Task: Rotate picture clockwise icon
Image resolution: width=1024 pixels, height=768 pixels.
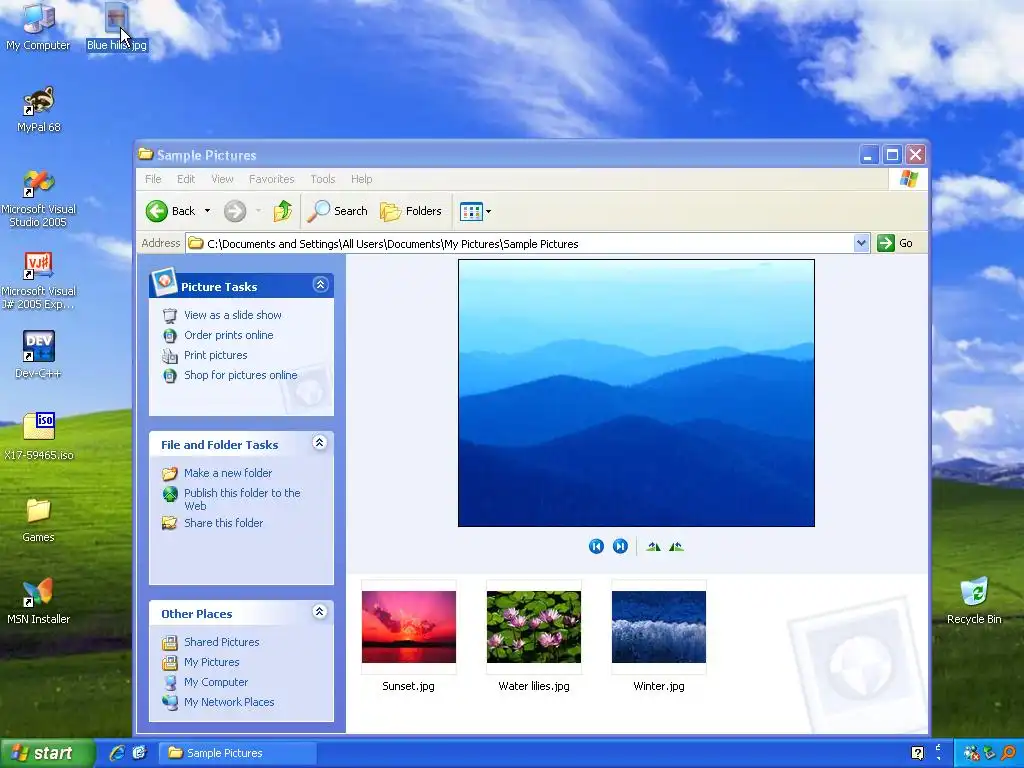Action: [653, 547]
